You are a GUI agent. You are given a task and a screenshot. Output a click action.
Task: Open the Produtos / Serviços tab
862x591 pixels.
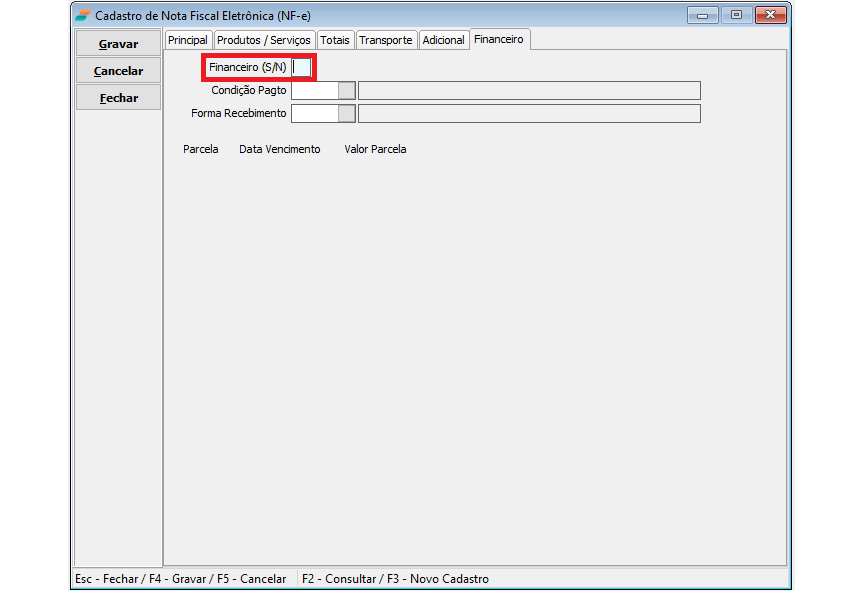(264, 40)
